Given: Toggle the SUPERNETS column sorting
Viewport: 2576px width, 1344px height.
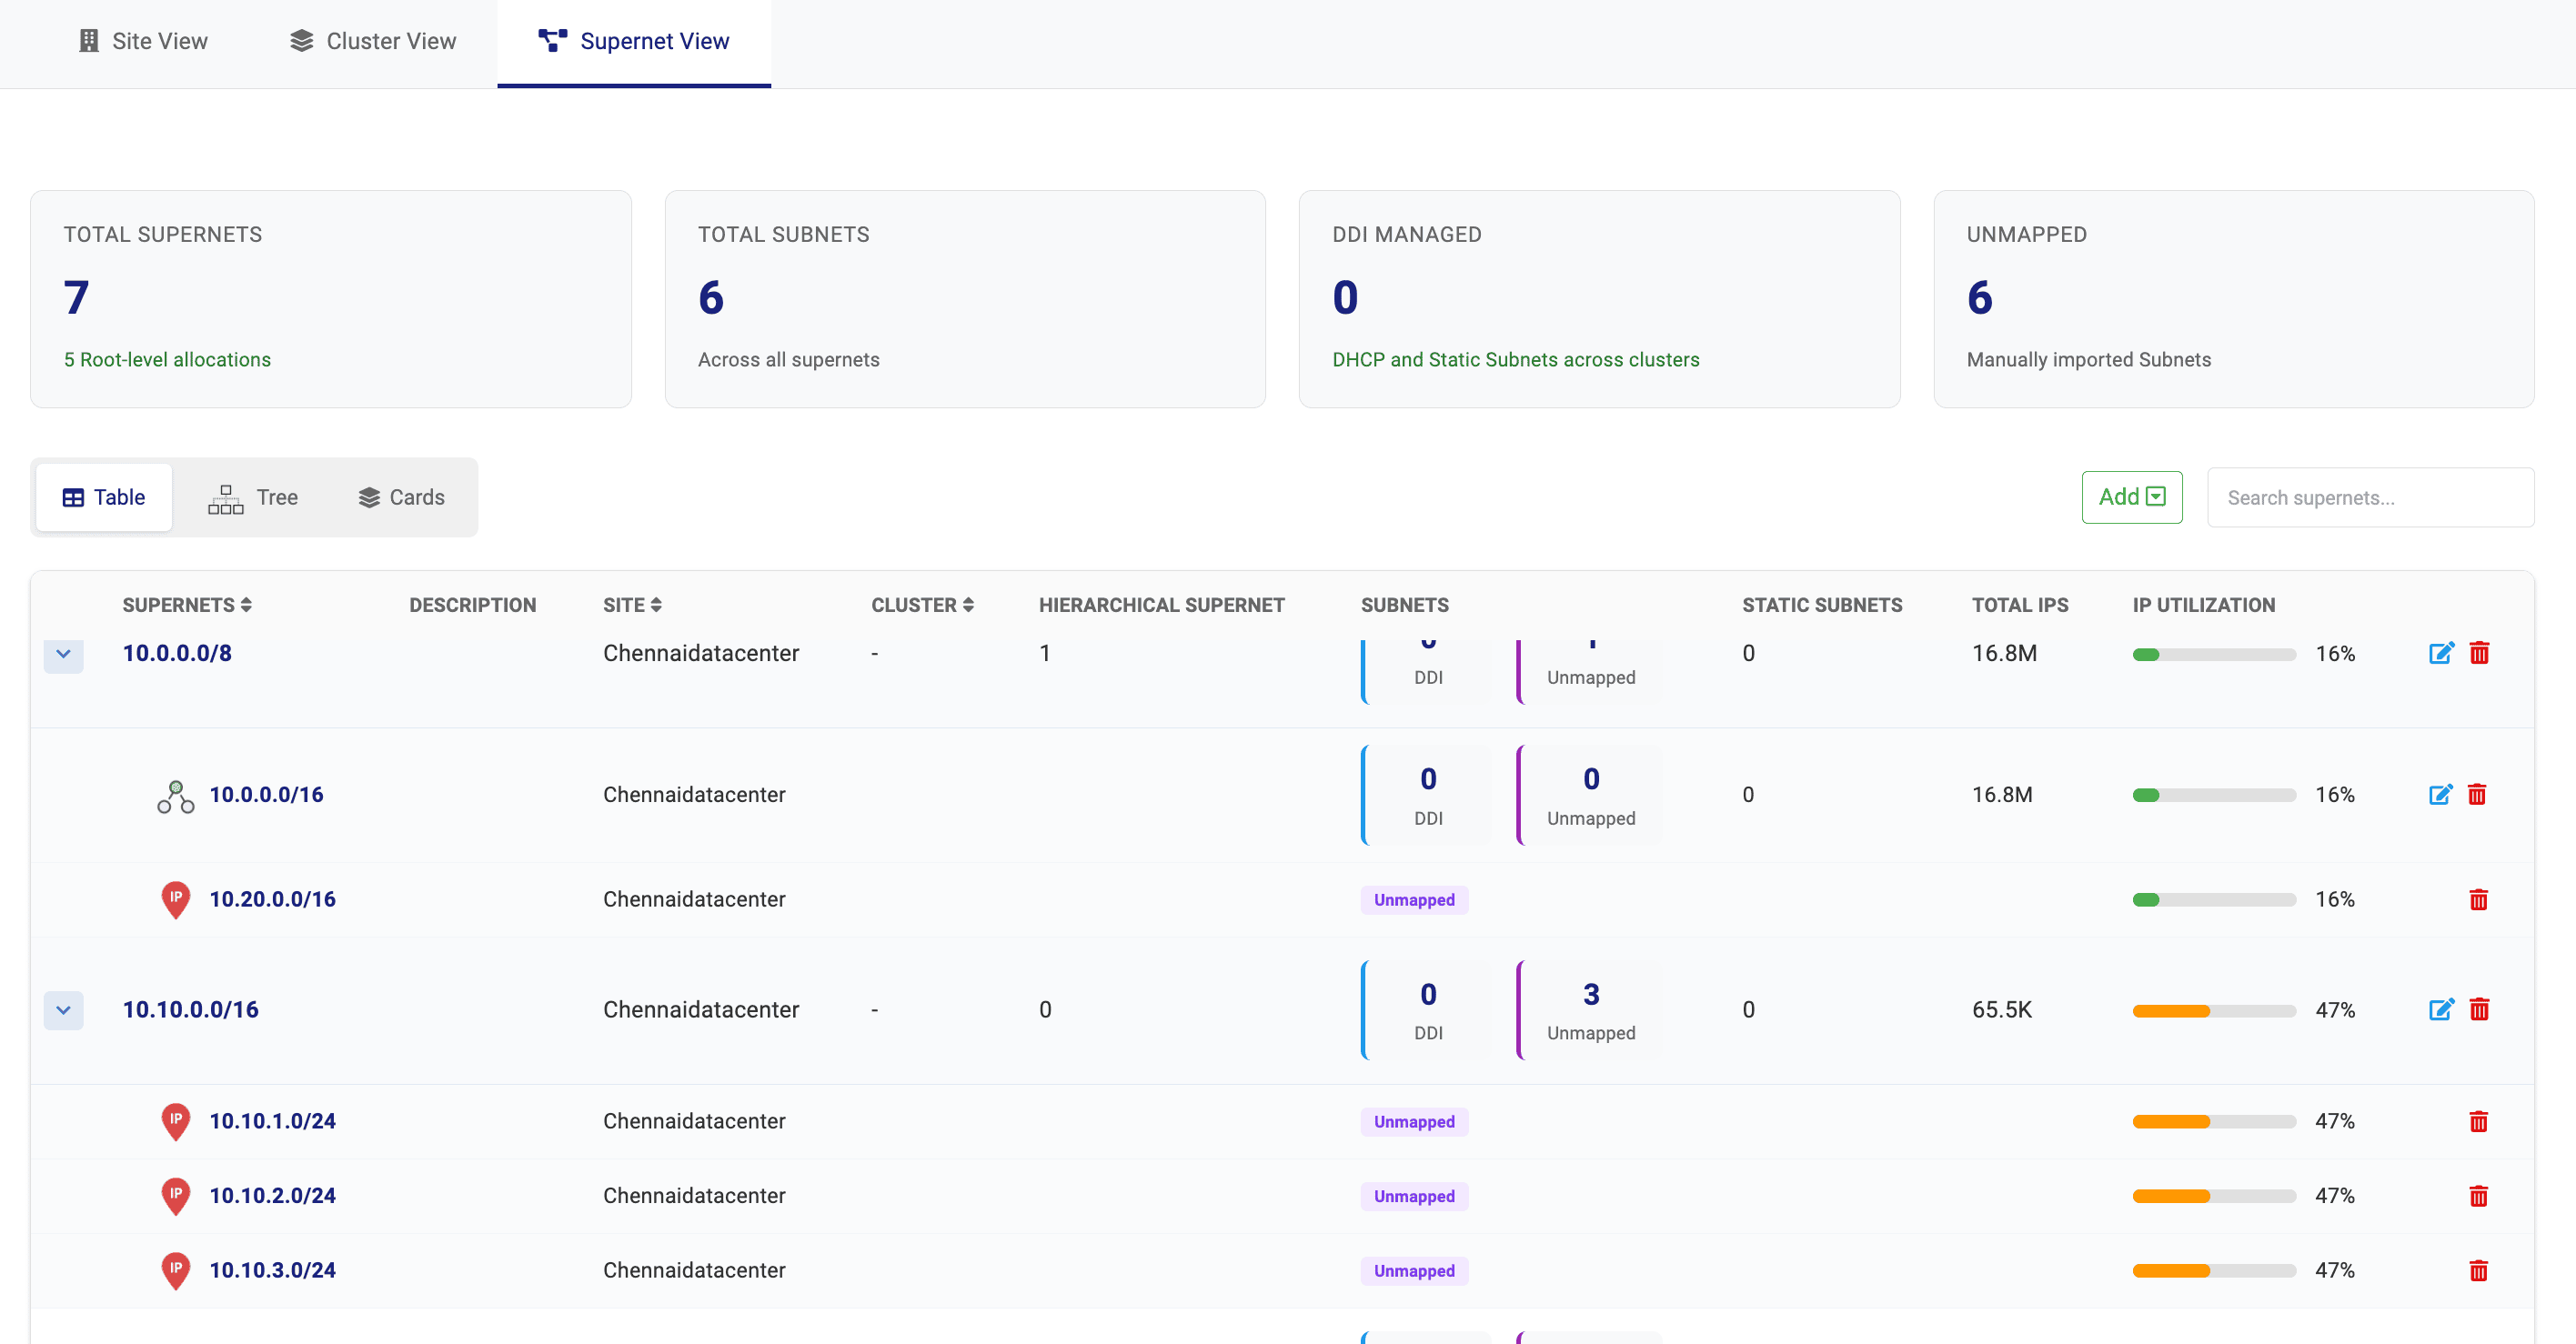Looking at the screenshot, I should [246, 604].
